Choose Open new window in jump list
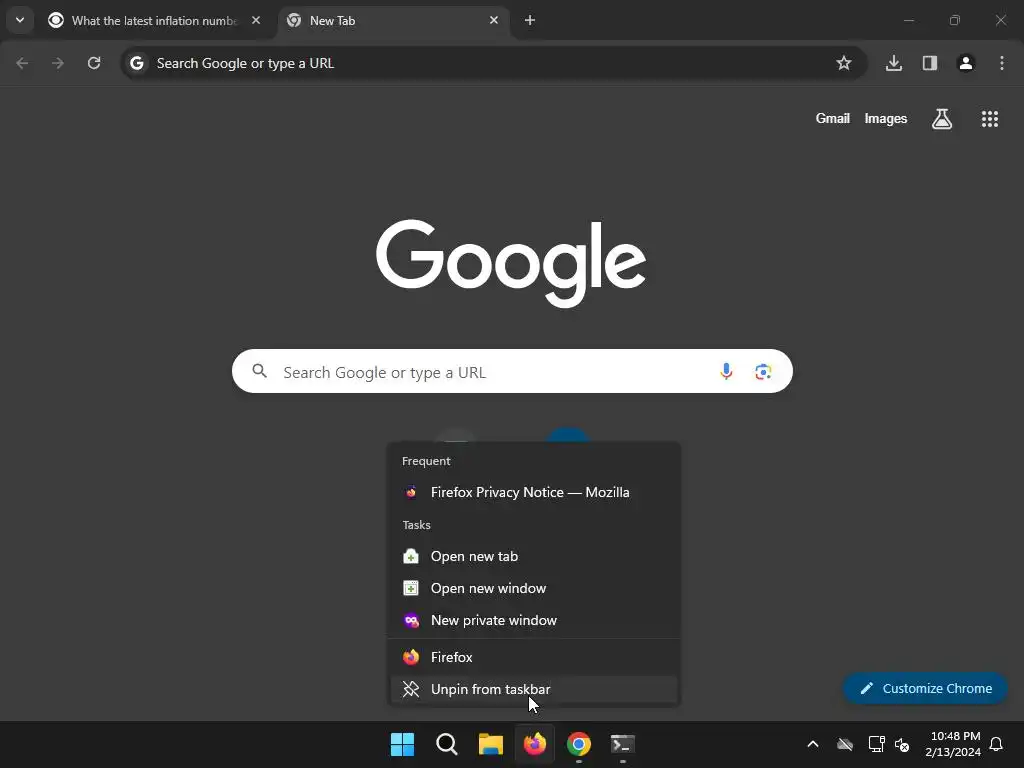 click(534, 588)
